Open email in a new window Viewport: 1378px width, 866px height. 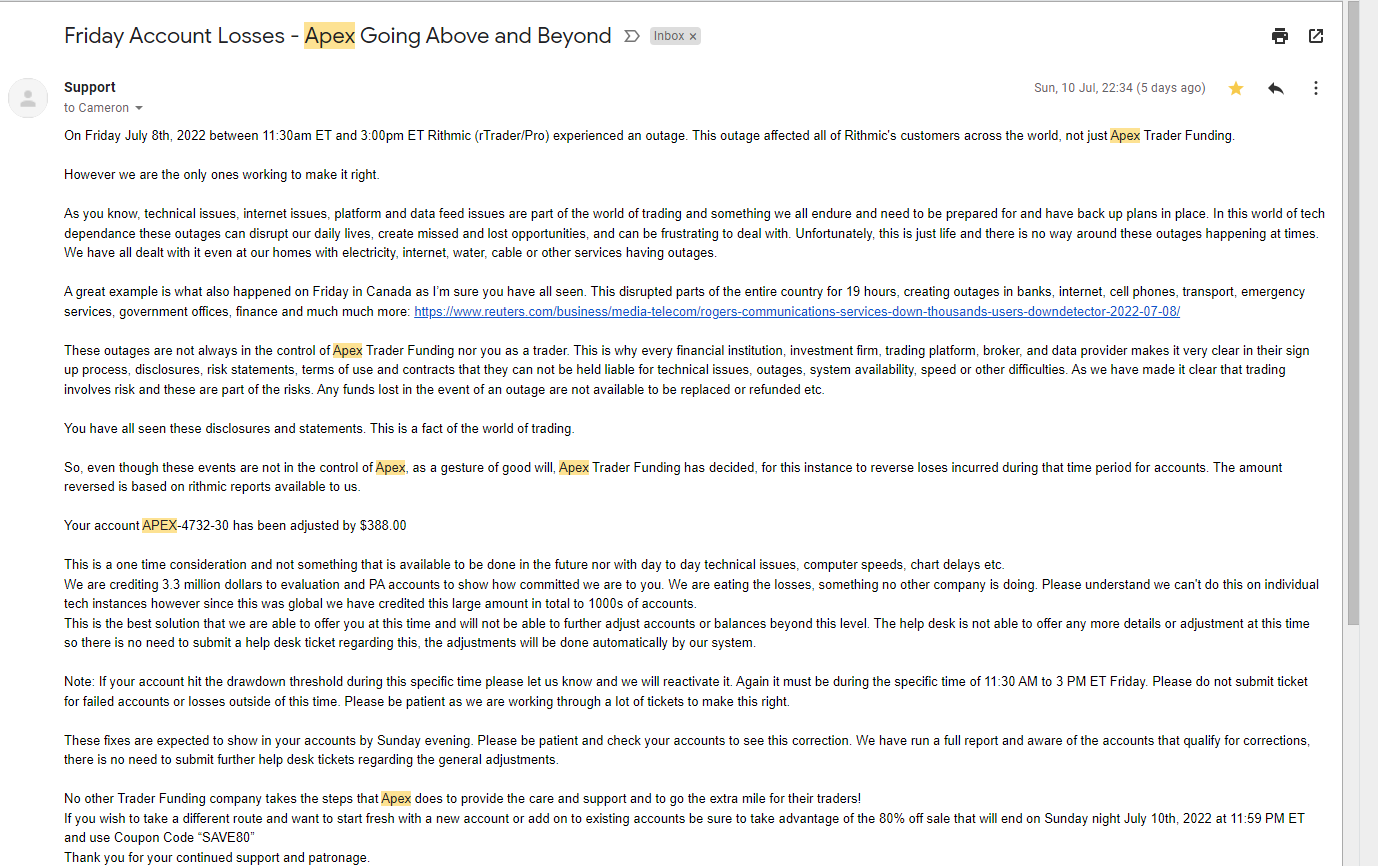(1316, 36)
